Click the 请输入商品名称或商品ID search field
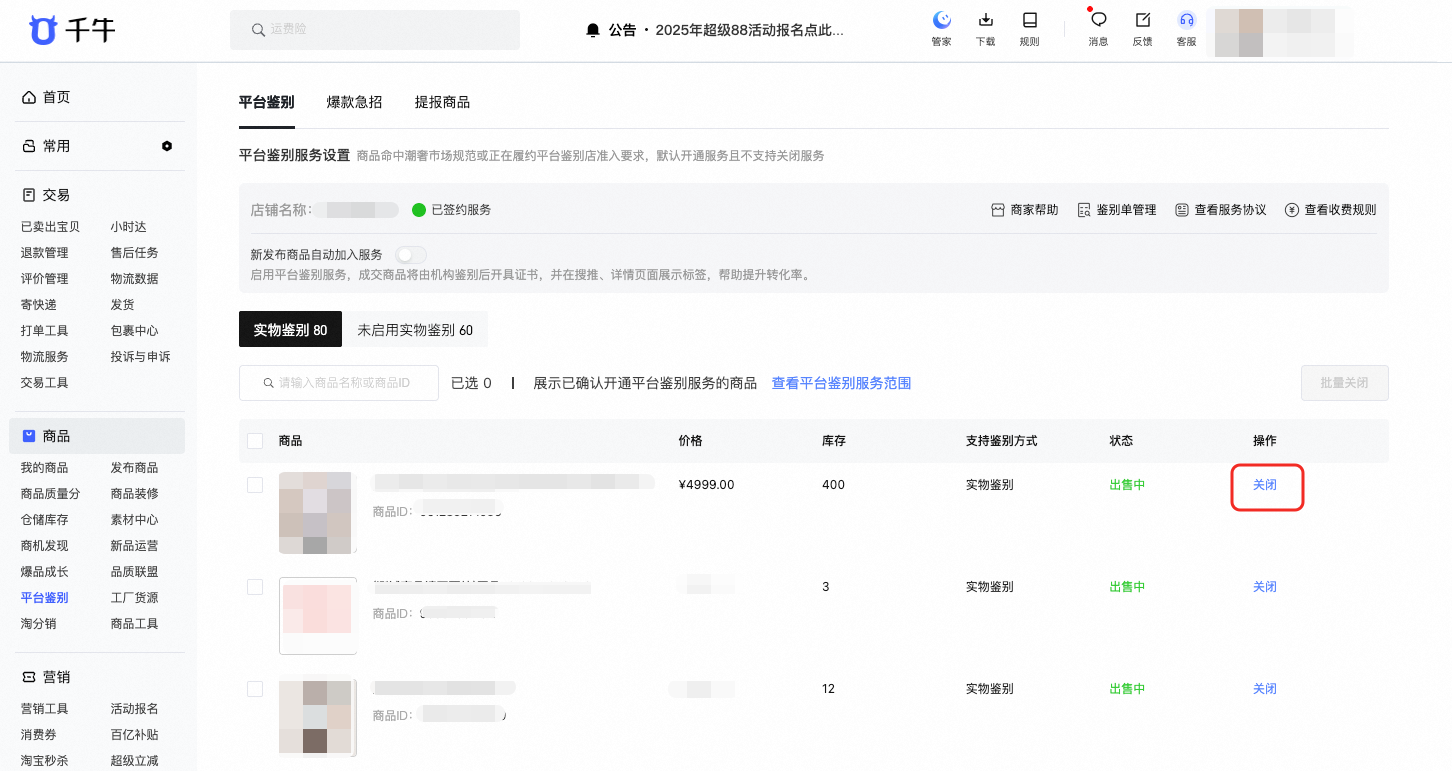 tap(339, 383)
